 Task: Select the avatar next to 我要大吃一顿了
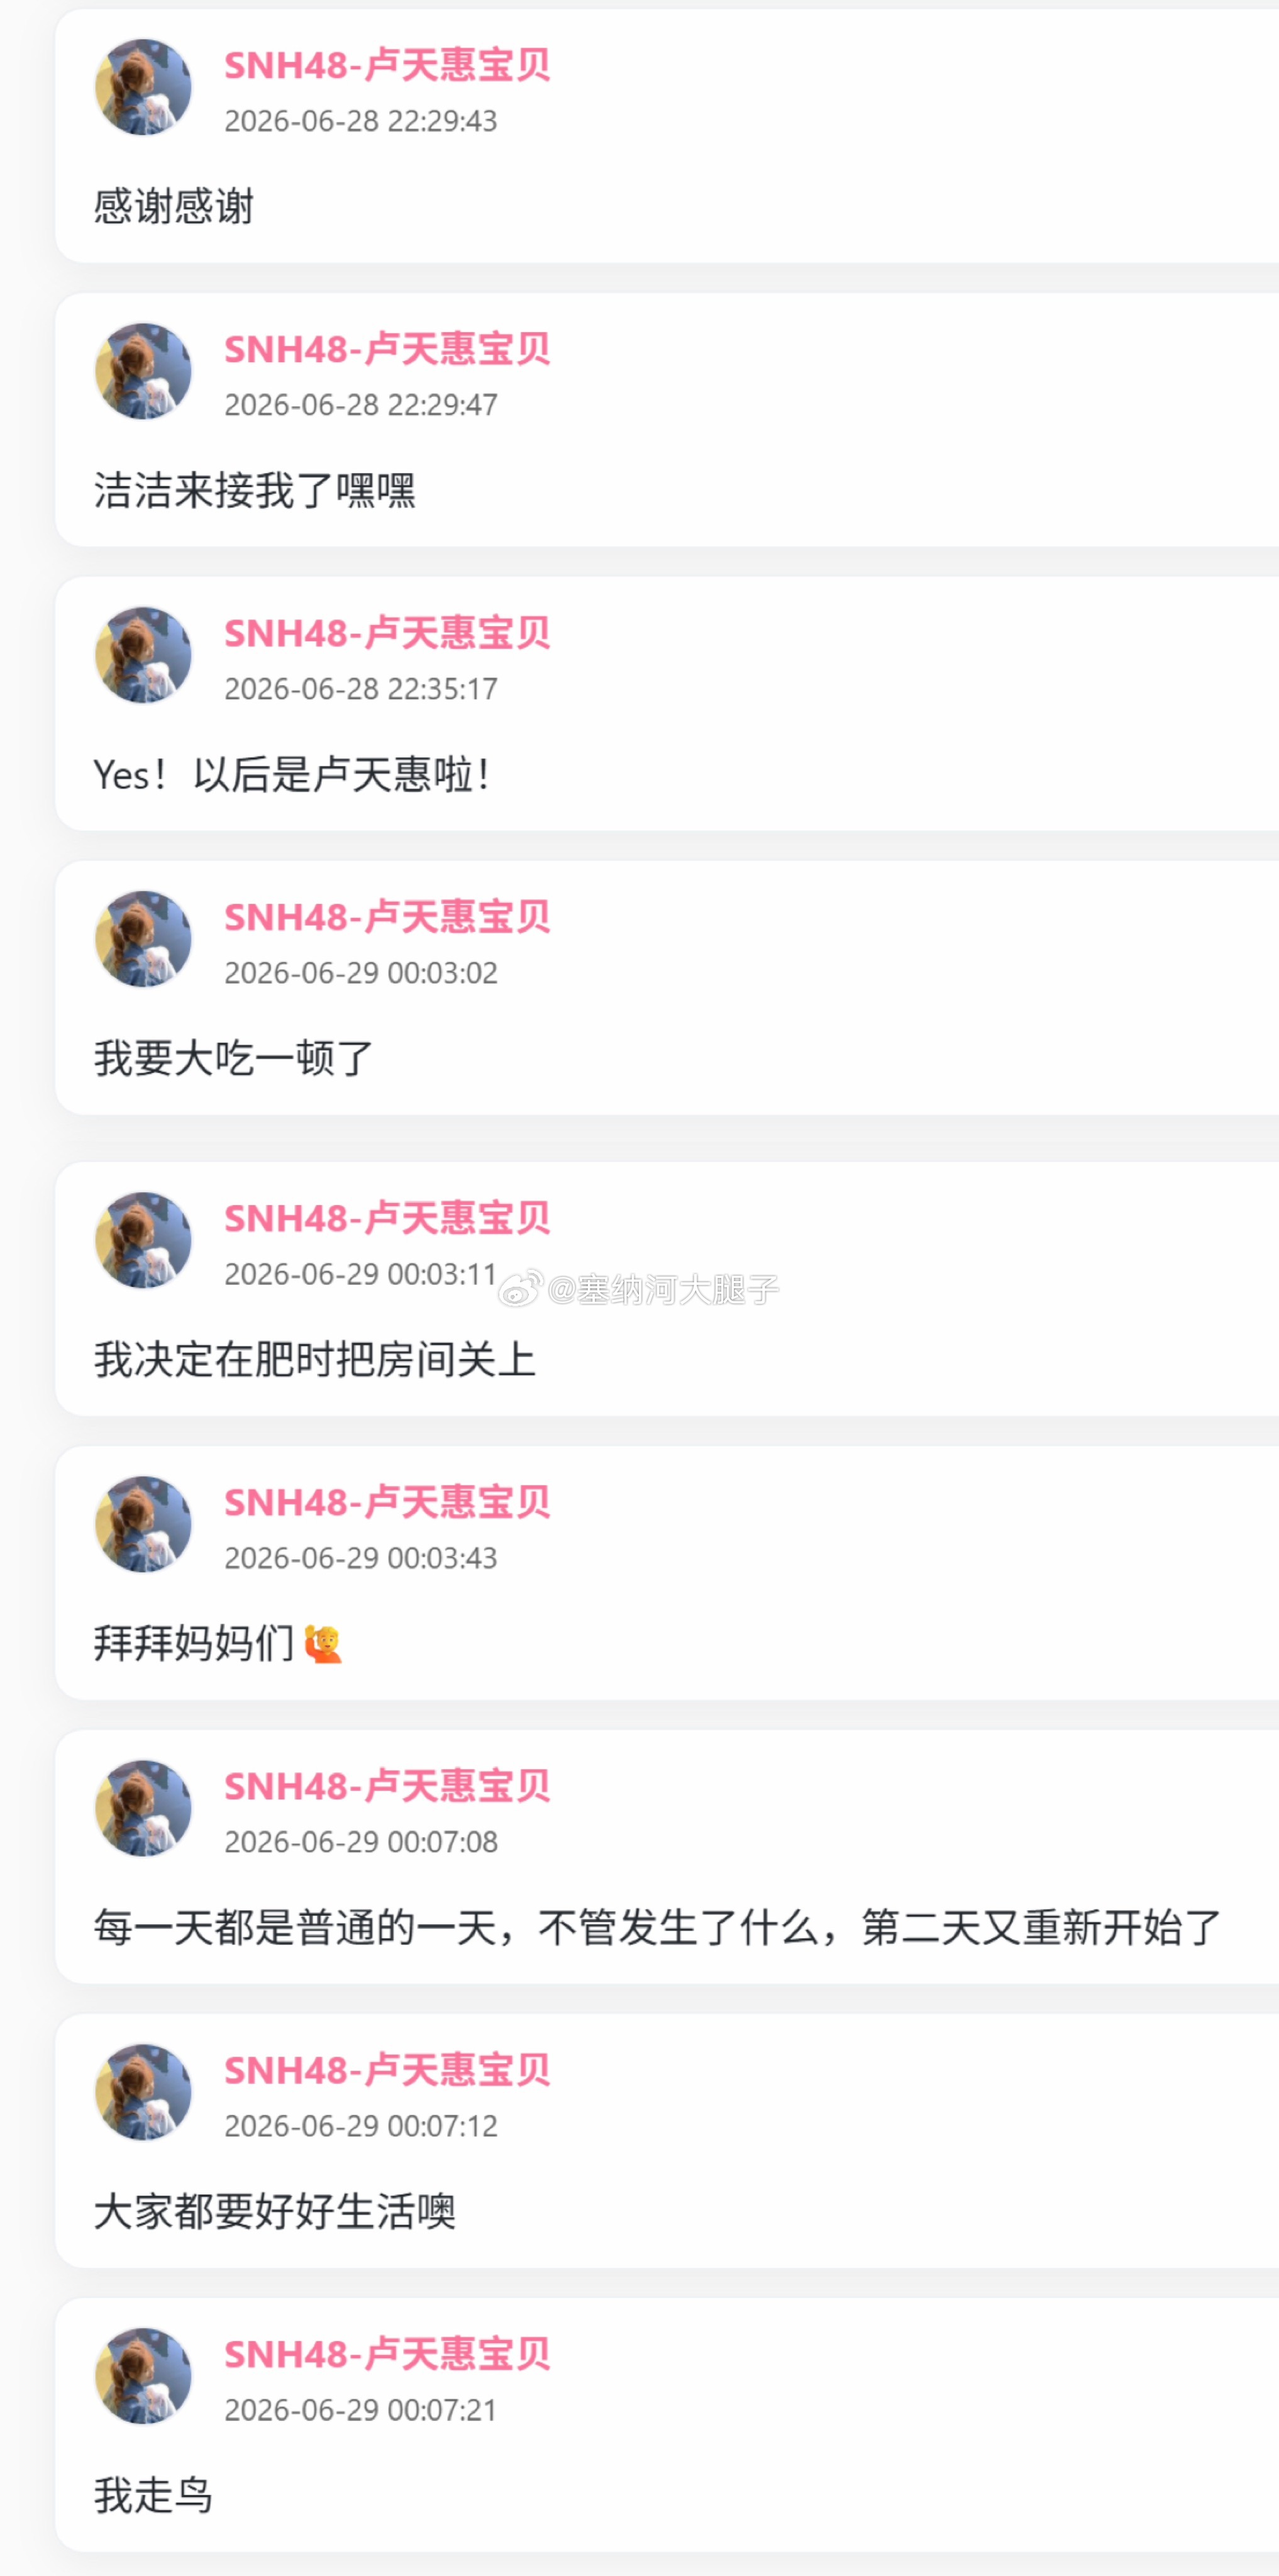tap(143, 939)
